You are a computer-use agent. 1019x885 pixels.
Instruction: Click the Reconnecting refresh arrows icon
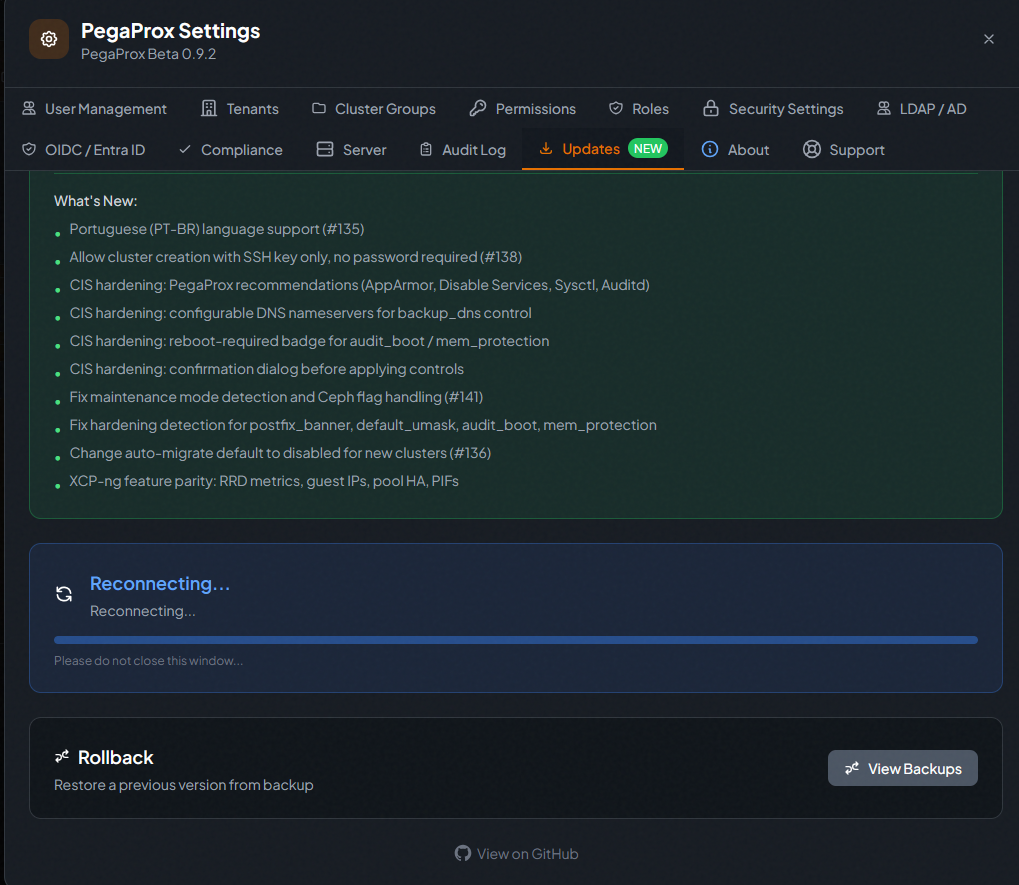tap(64, 594)
